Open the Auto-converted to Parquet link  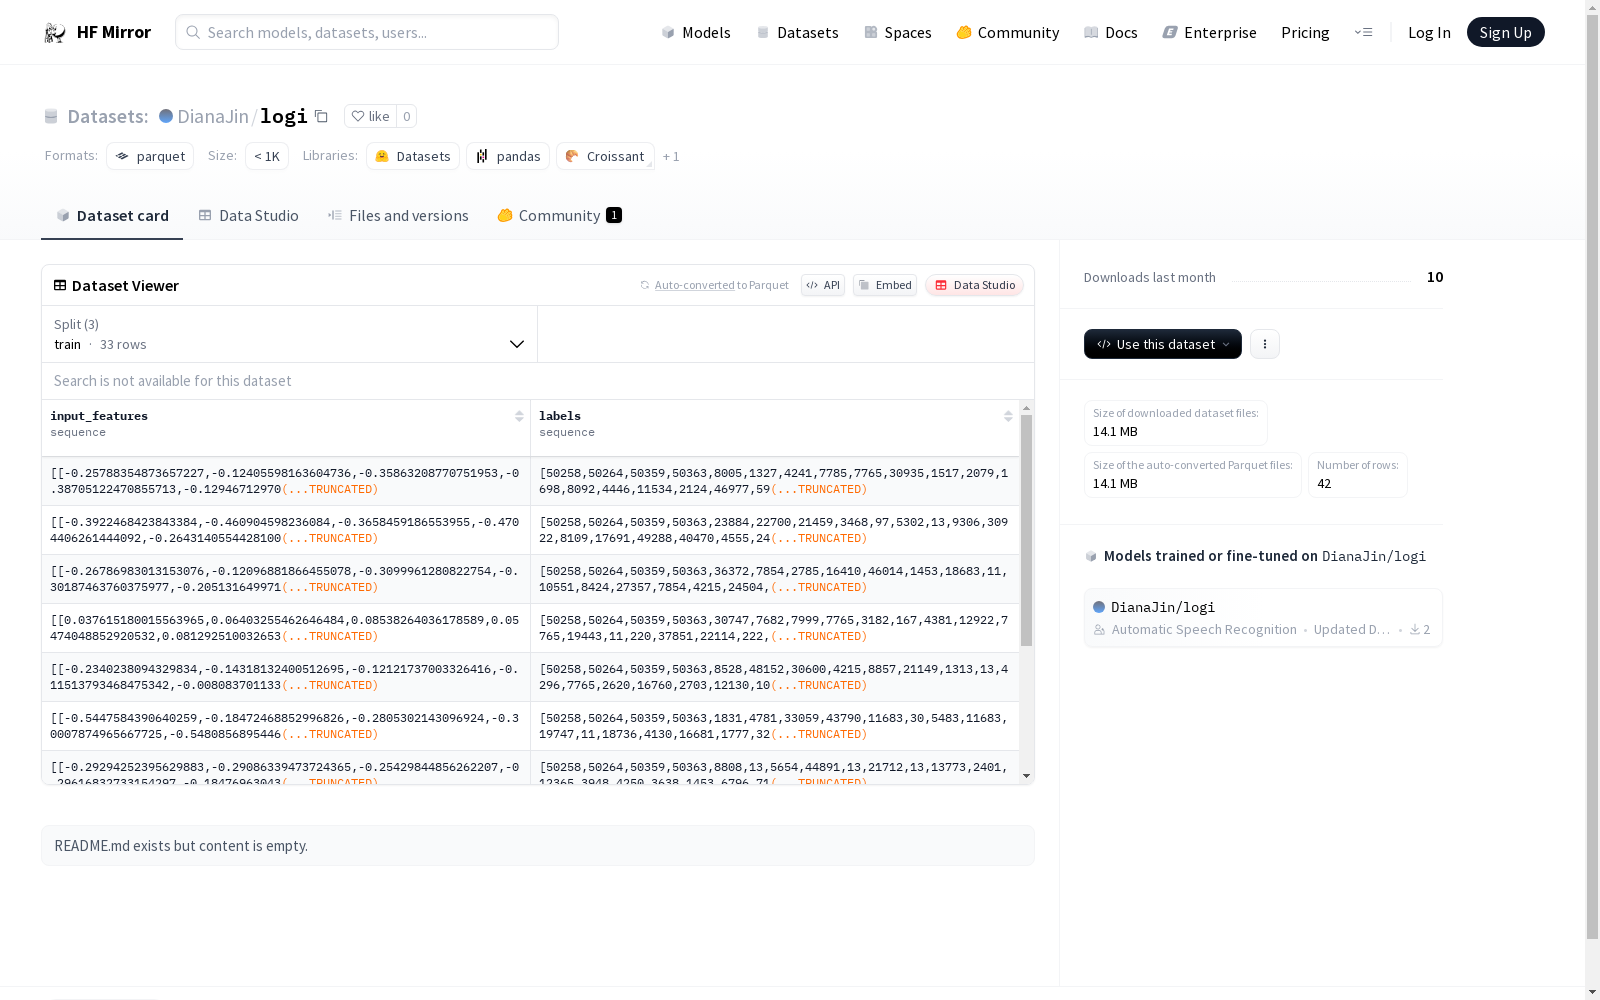pos(721,285)
